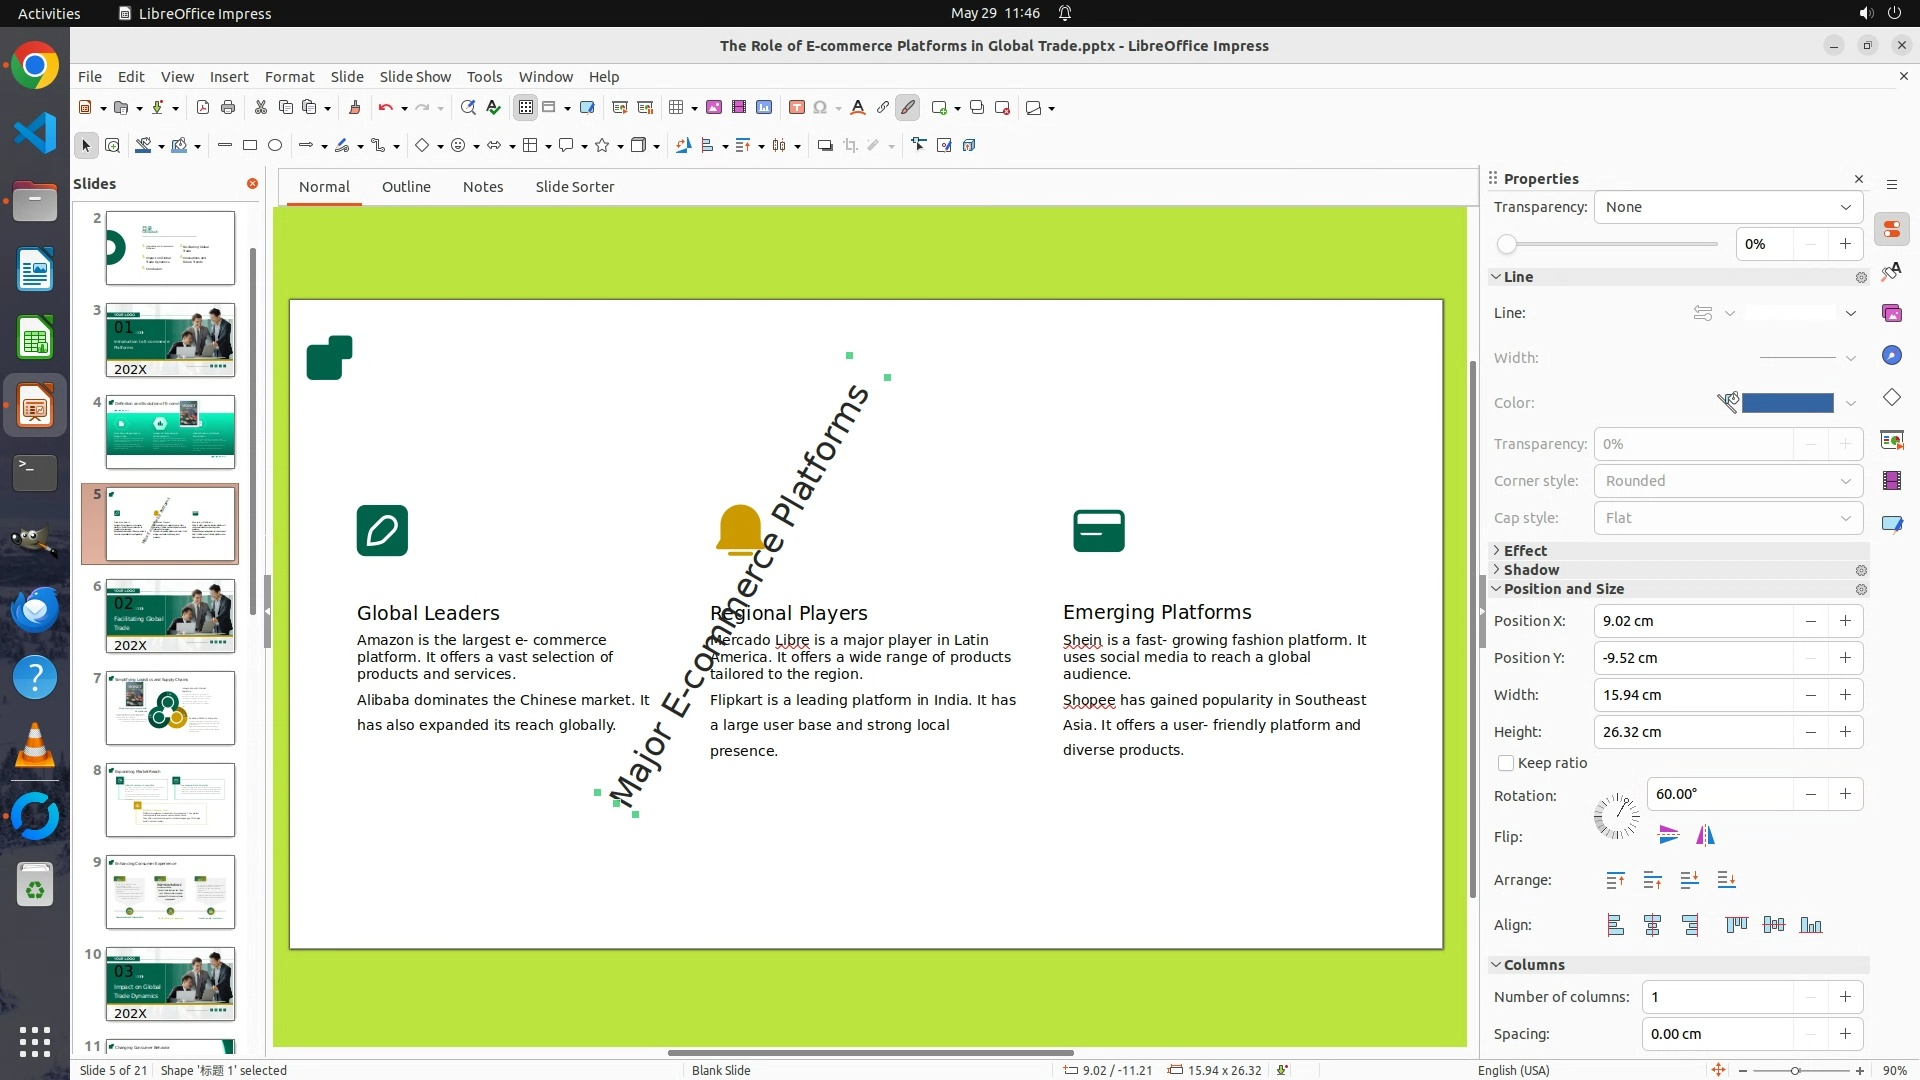Toggle the Keep ratio checkbox

tap(1506, 763)
